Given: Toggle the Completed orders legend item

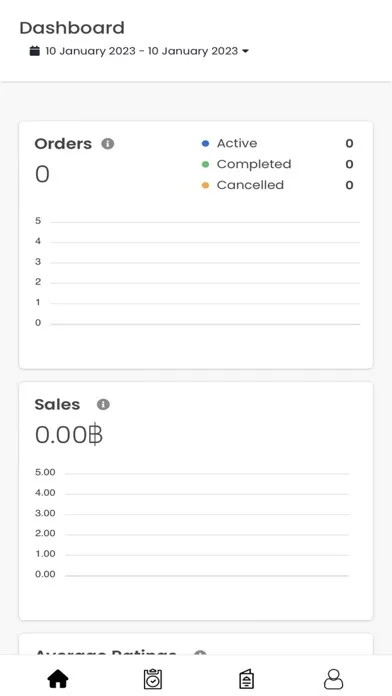Looking at the screenshot, I should point(277,164).
